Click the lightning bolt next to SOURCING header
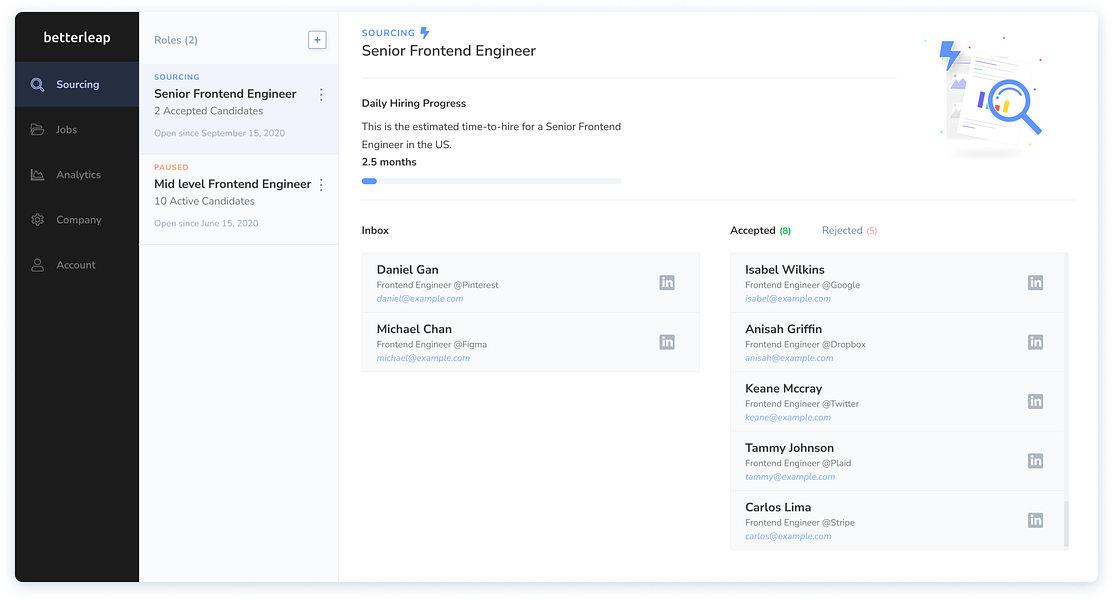Image resolution: width=1113 pixels, height=600 pixels. click(x=424, y=33)
